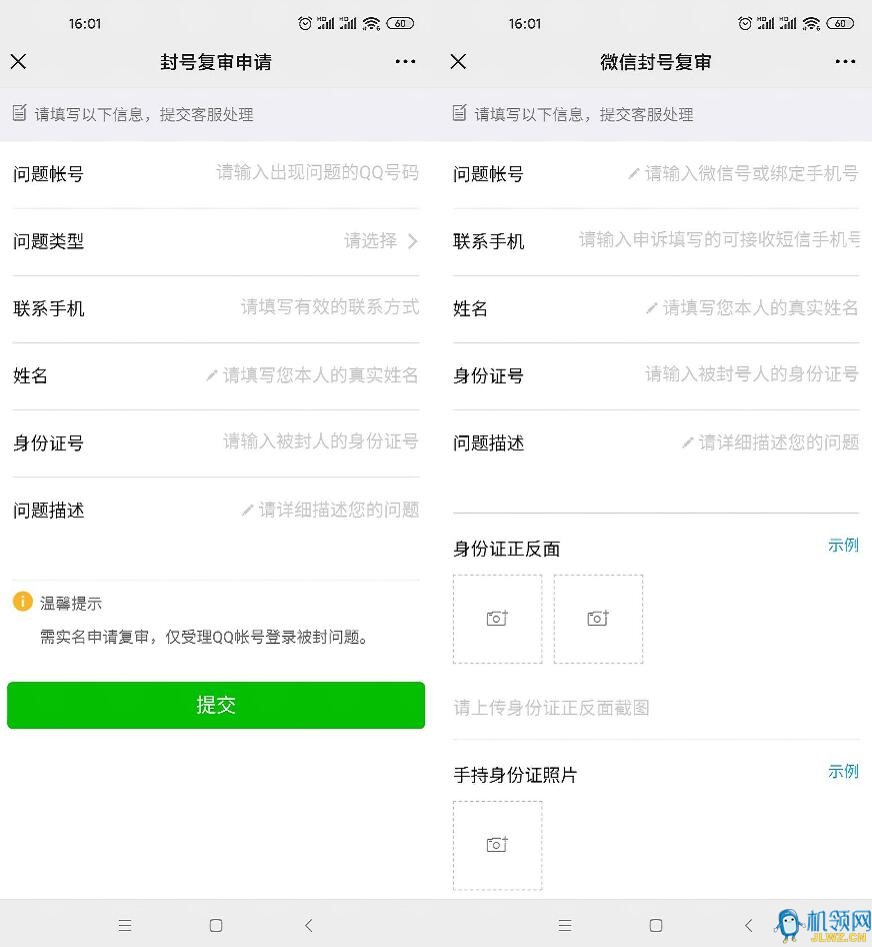Tap the Wi-Fi icon in left status bar
The image size is (872, 947).
pyautogui.click(x=371, y=23)
